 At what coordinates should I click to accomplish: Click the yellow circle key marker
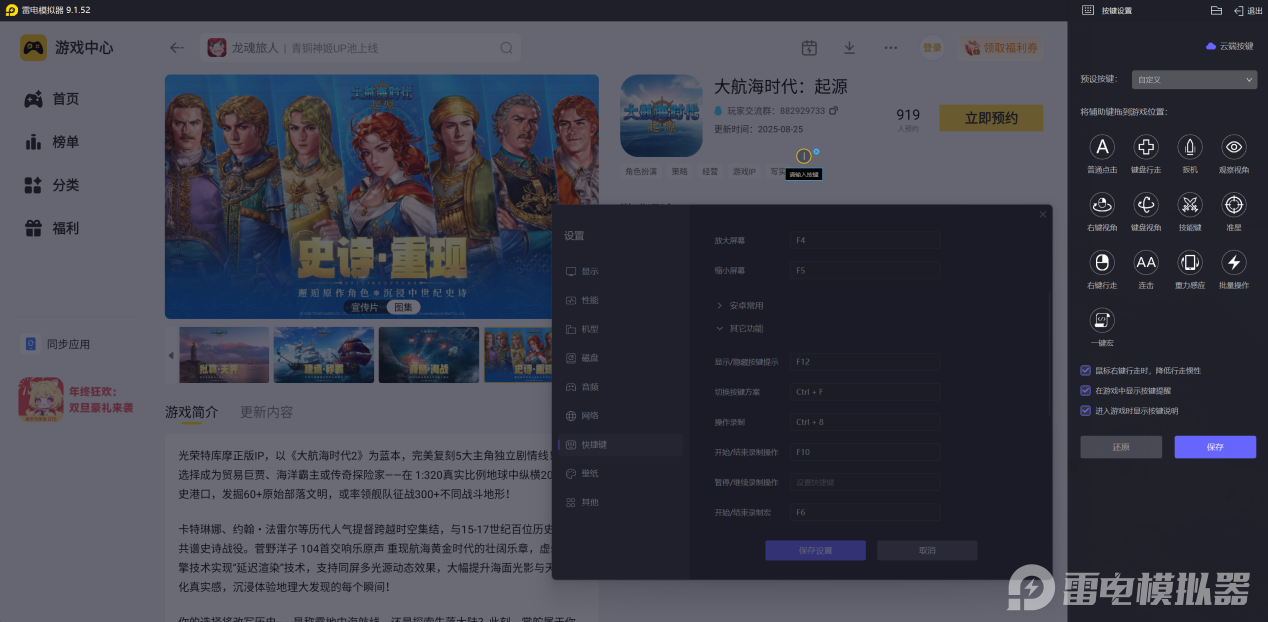point(803,156)
